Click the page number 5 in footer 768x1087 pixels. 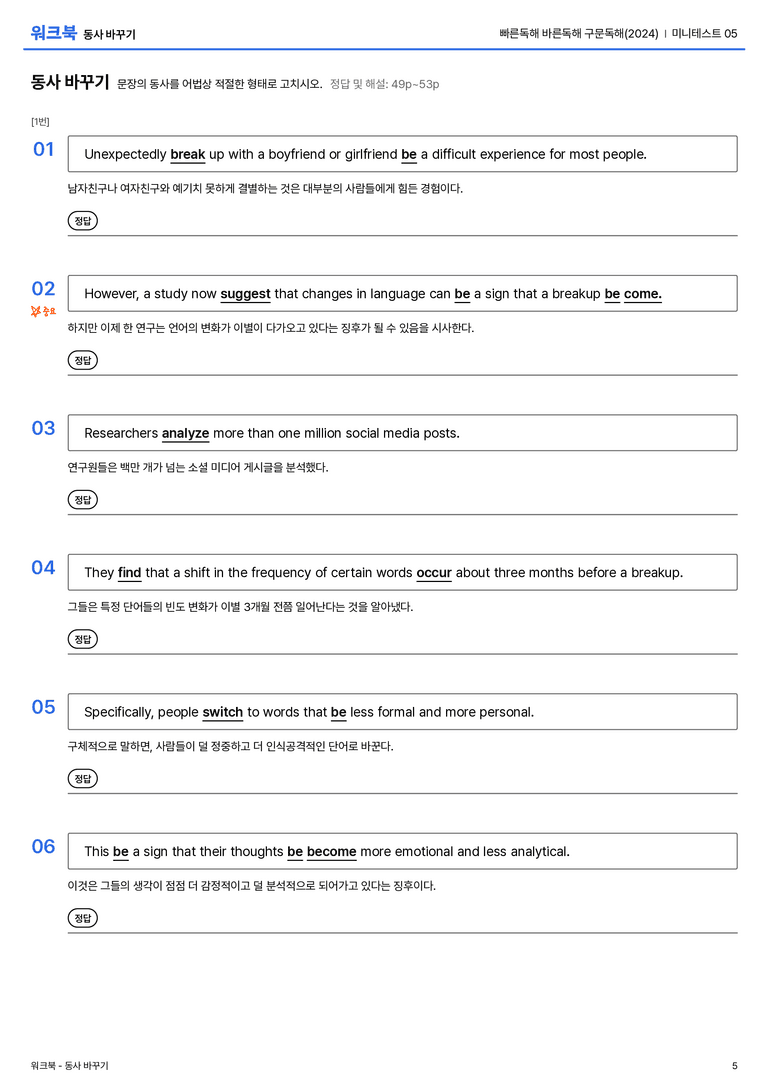pyautogui.click(x=735, y=1066)
